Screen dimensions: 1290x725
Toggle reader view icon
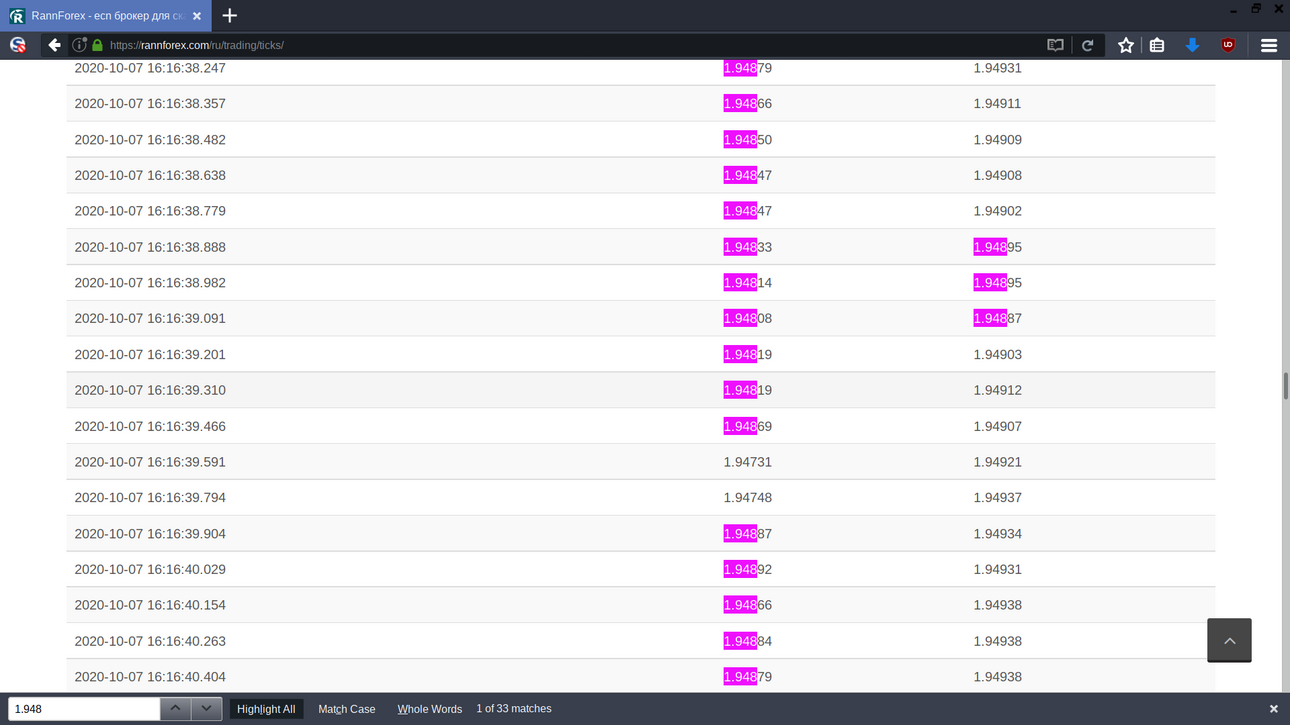point(1055,45)
